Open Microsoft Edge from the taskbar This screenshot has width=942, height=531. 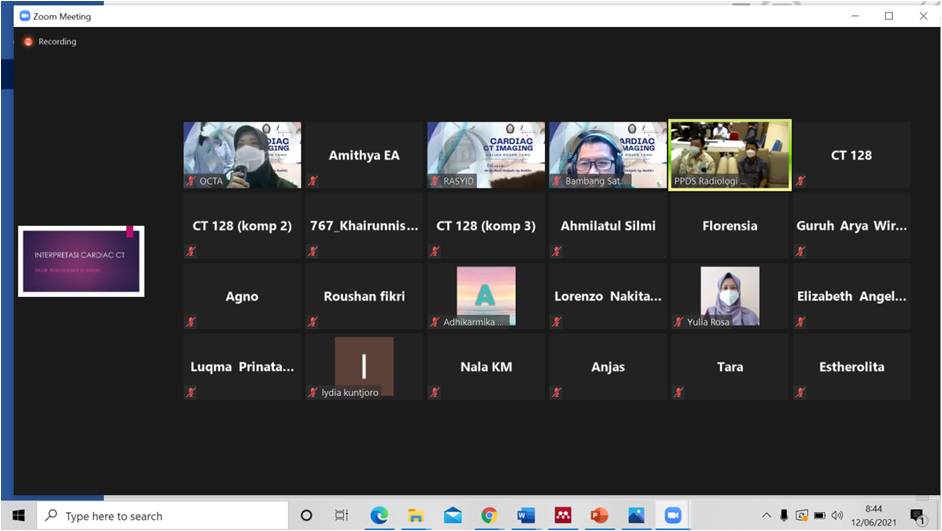[379, 515]
